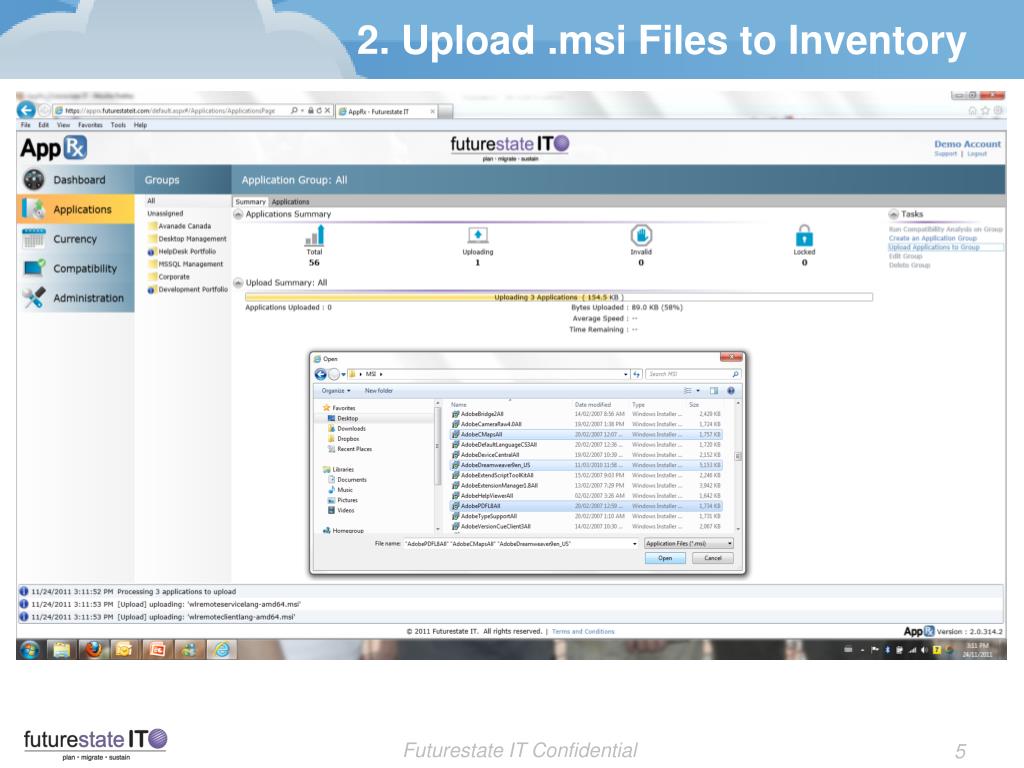The width and height of the screenshot is (1024, 768).
Task: Open the browser Favorites menu
Action: [90, 125]
